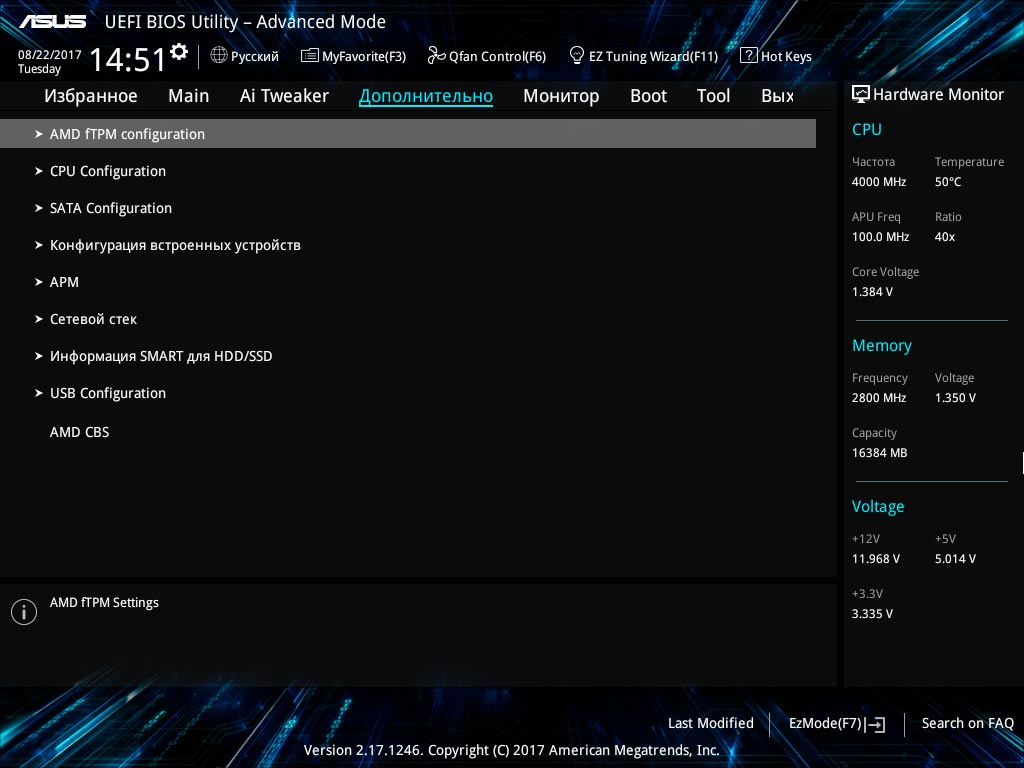
Task: Switch to the Tool tab
Action: click(x=713, y=96)
